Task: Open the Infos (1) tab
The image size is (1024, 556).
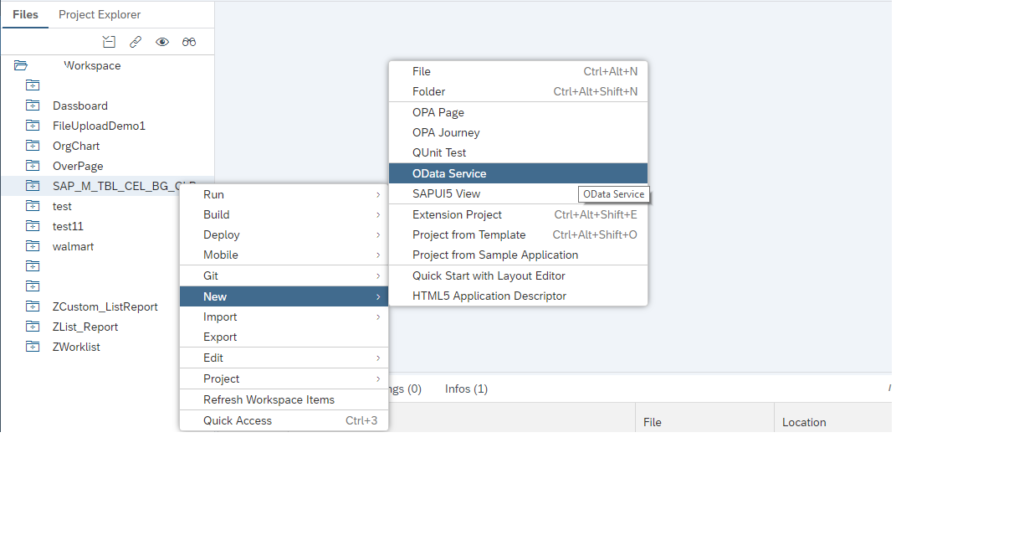Action: click(466, 389)
